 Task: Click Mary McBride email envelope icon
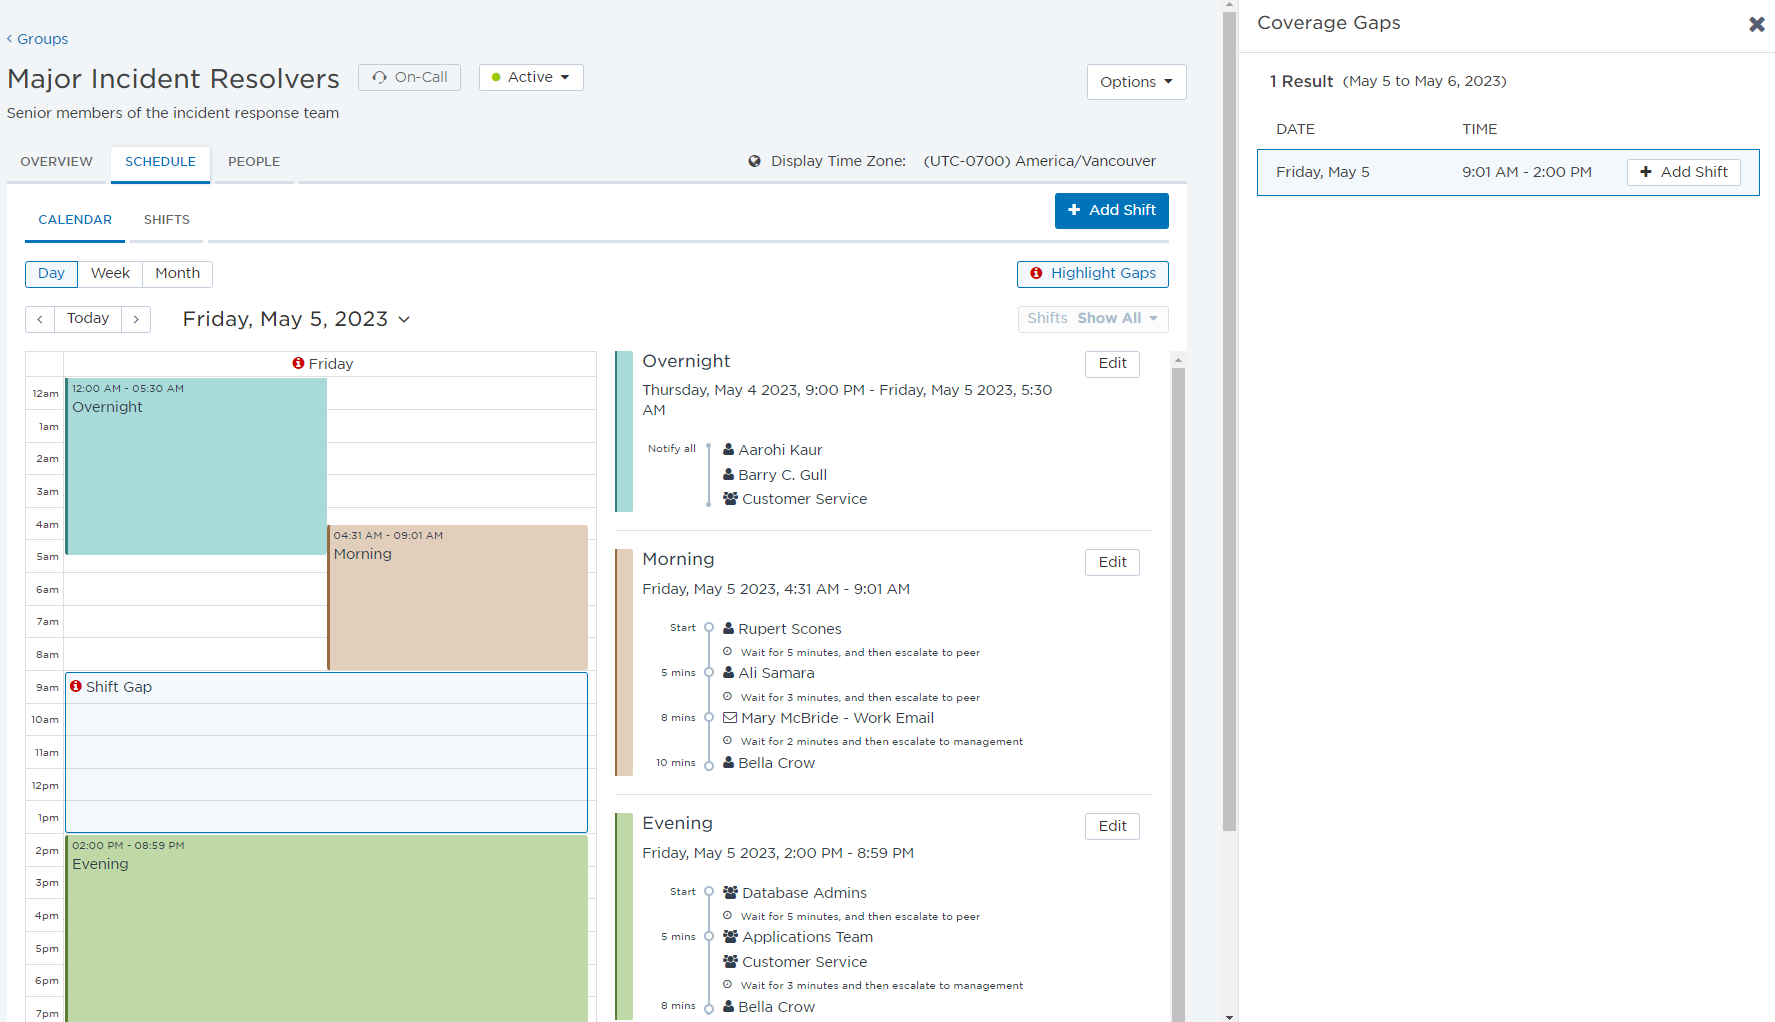coord(731,718)
